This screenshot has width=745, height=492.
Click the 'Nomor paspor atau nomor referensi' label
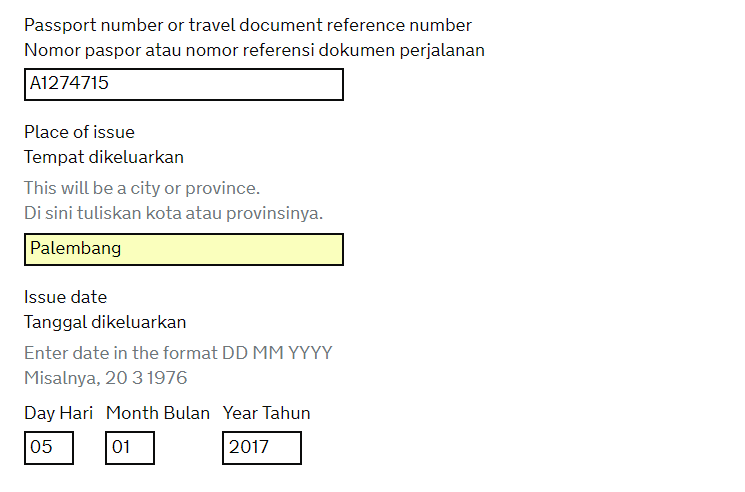tap(254, 50)
